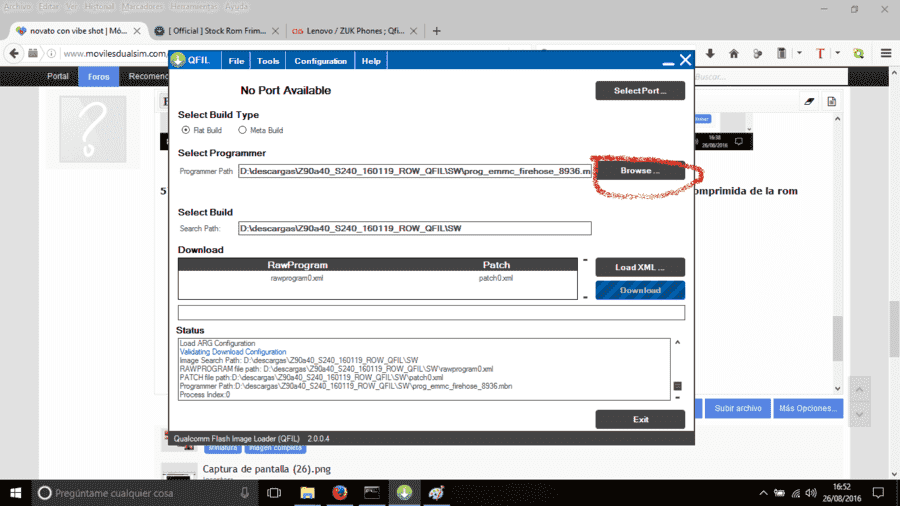Click the minus button above download table

click(585, 260)
